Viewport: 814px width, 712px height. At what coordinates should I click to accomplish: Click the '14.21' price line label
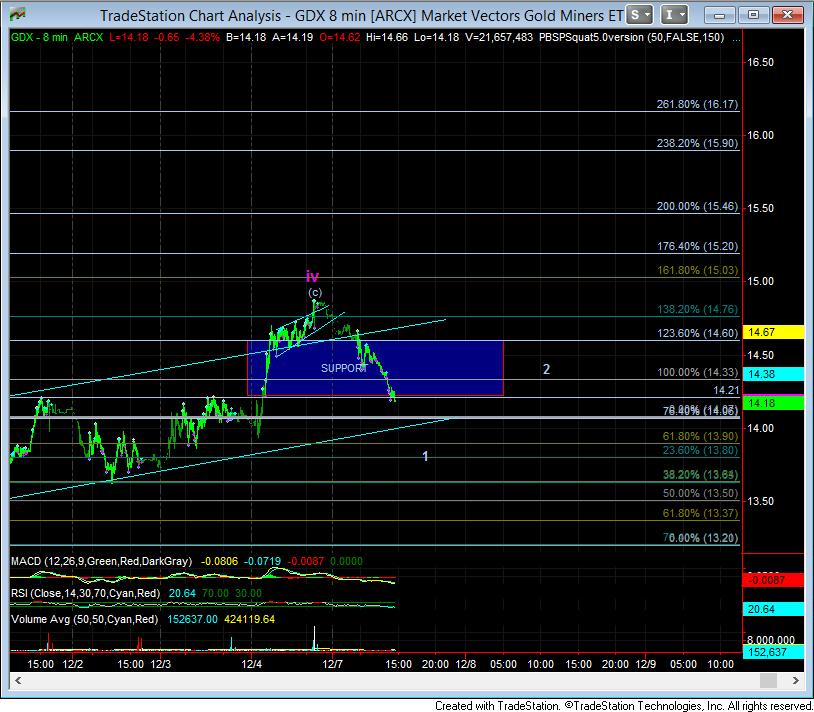(x=726, y=390)
